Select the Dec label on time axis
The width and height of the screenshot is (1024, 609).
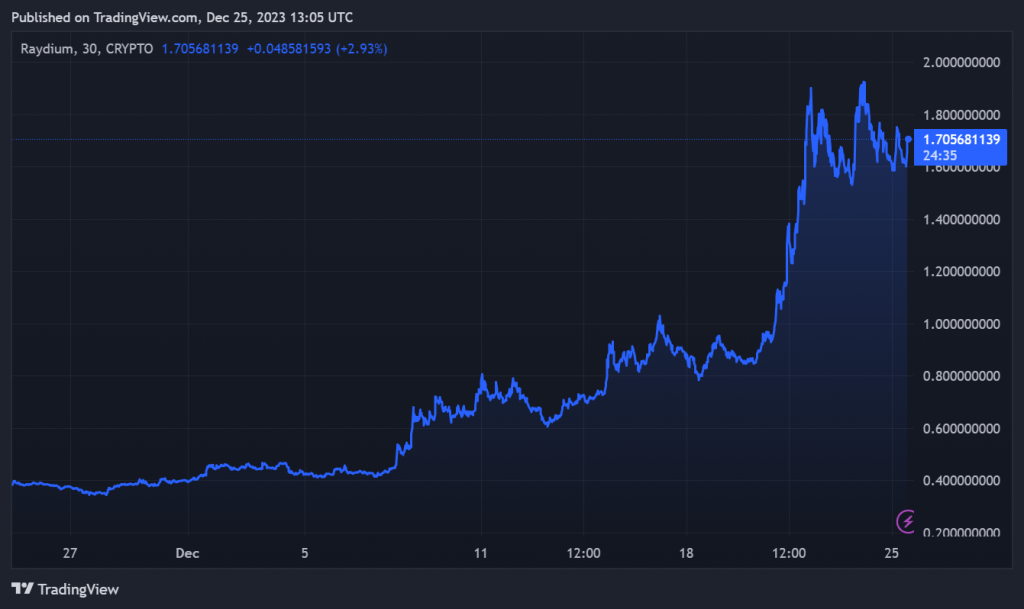[x=187, y=553]
